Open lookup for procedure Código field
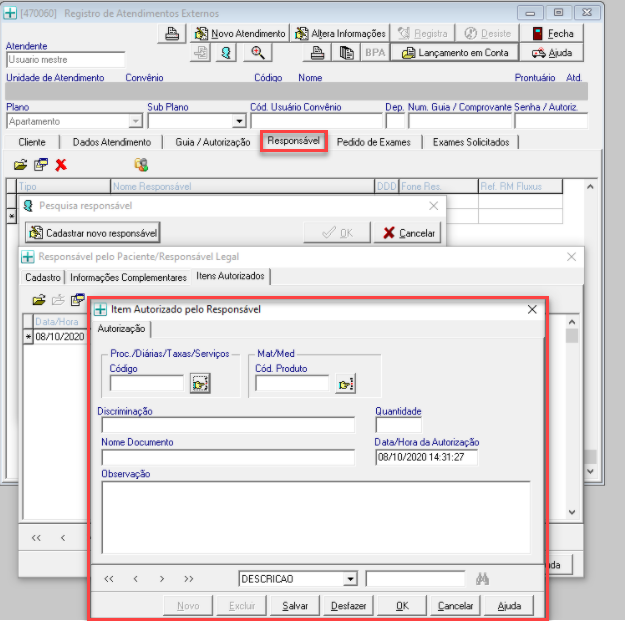 coord(200,383)
